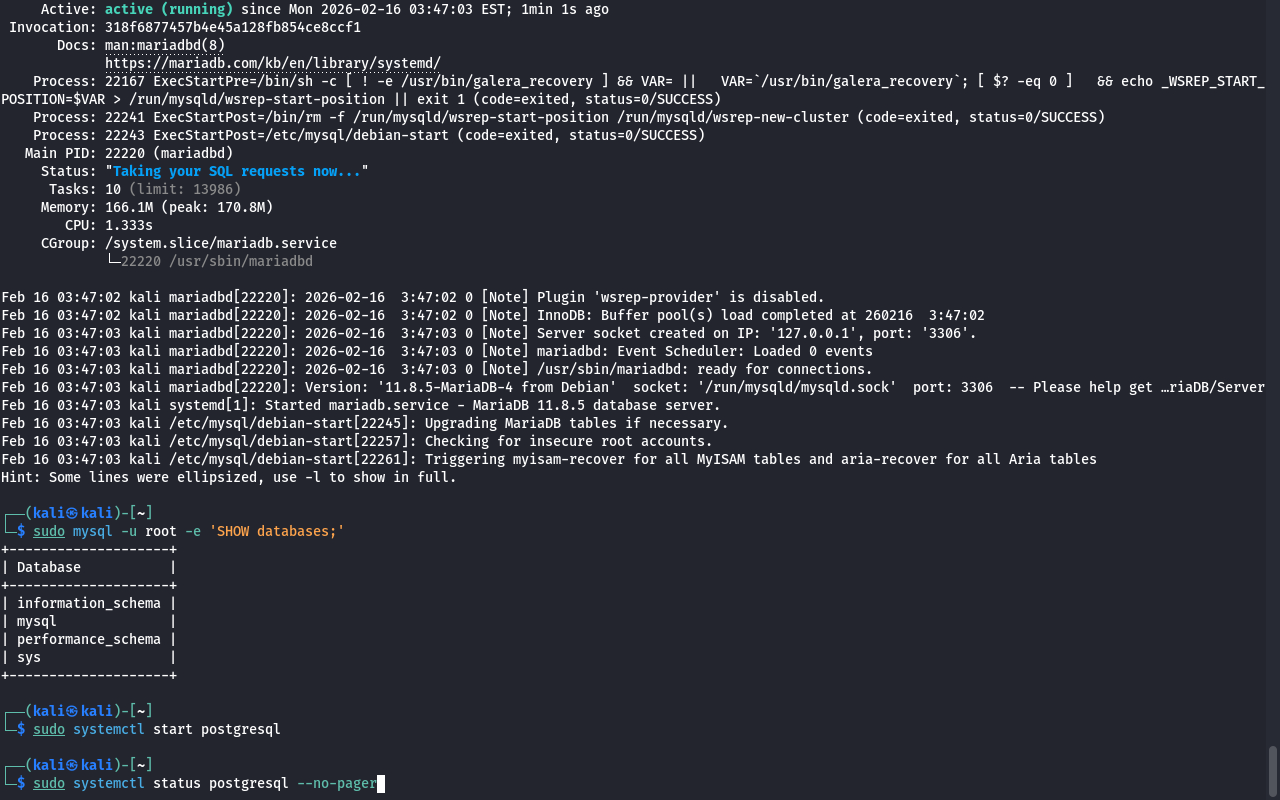This screenshot has width=1280, height=800.
Task: Click the green 'active (running)' status text
Action: [x=168, y=9]
